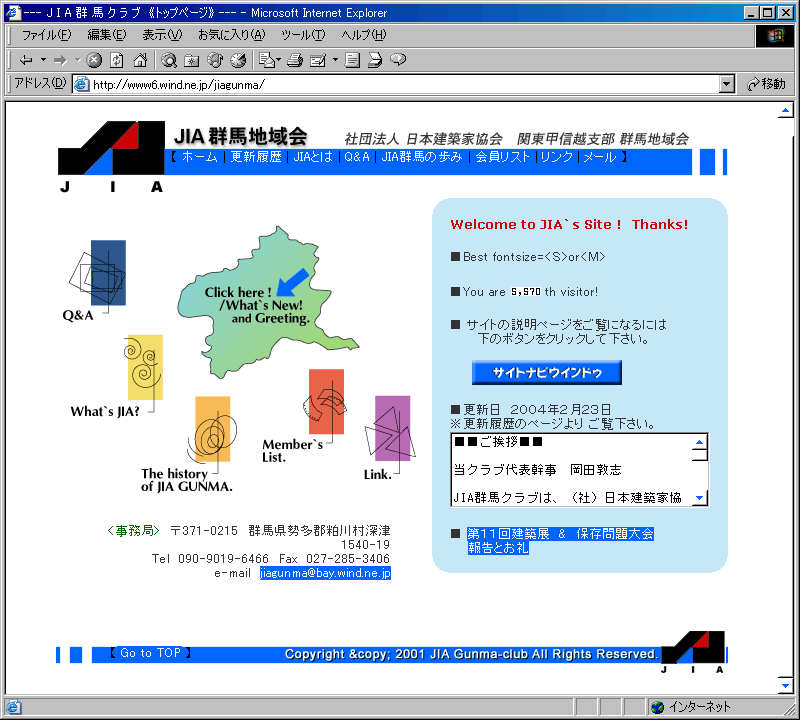Open the JIA群馬の歩み nav link
This screenshot has width=800, height=720.
(422, 157)
